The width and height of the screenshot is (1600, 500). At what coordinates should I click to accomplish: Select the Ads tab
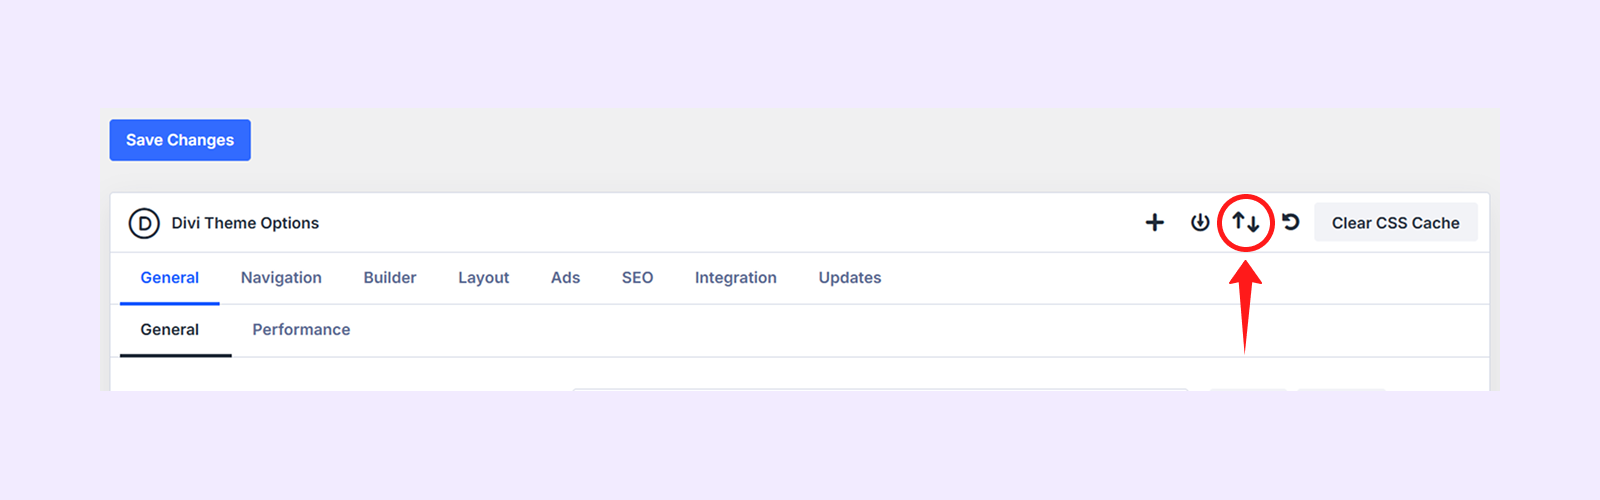565,278
